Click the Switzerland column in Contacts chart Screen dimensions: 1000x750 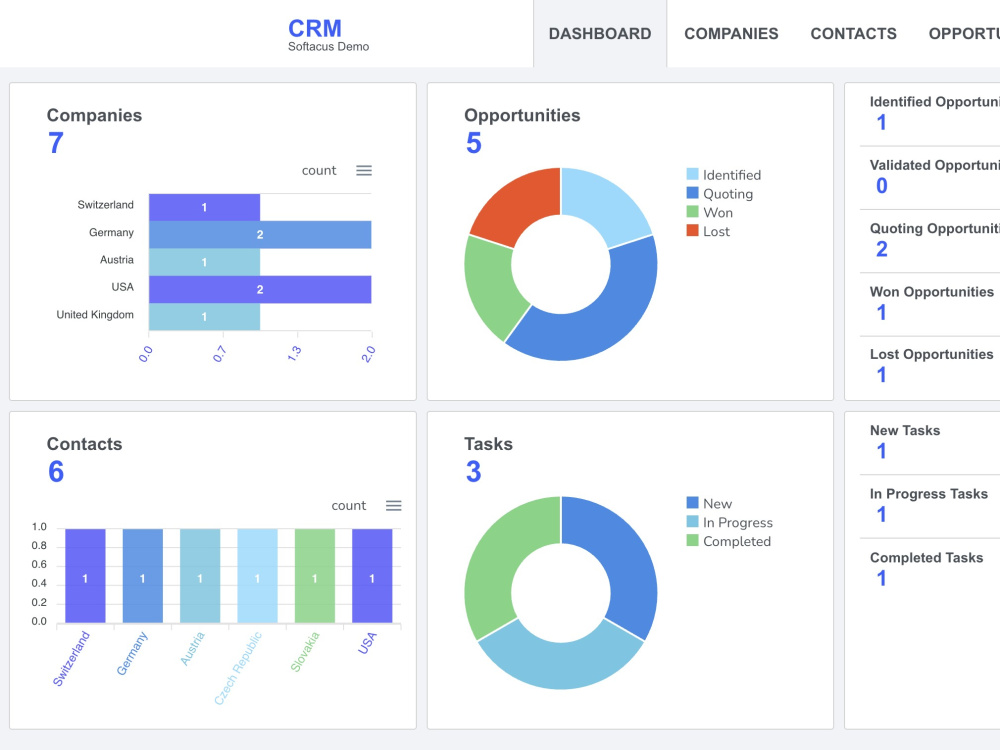(x=85, y=576)
